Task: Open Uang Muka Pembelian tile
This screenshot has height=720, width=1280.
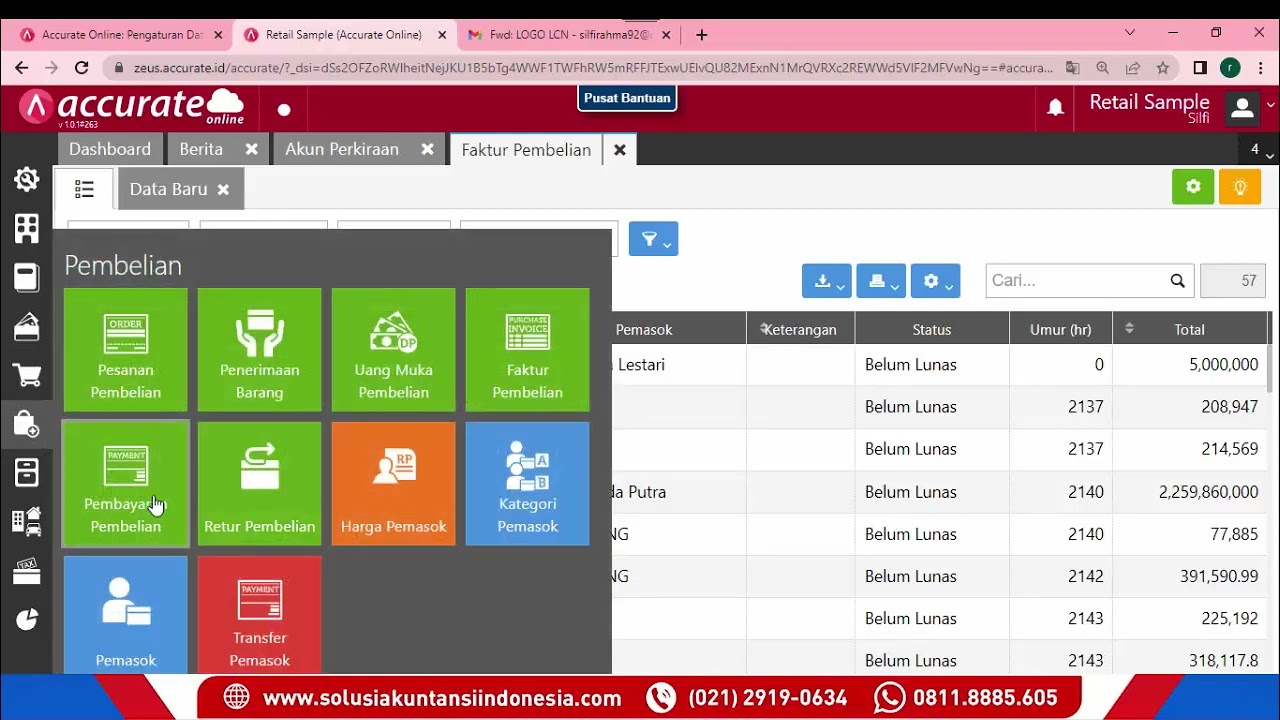Action: point(394,350)
